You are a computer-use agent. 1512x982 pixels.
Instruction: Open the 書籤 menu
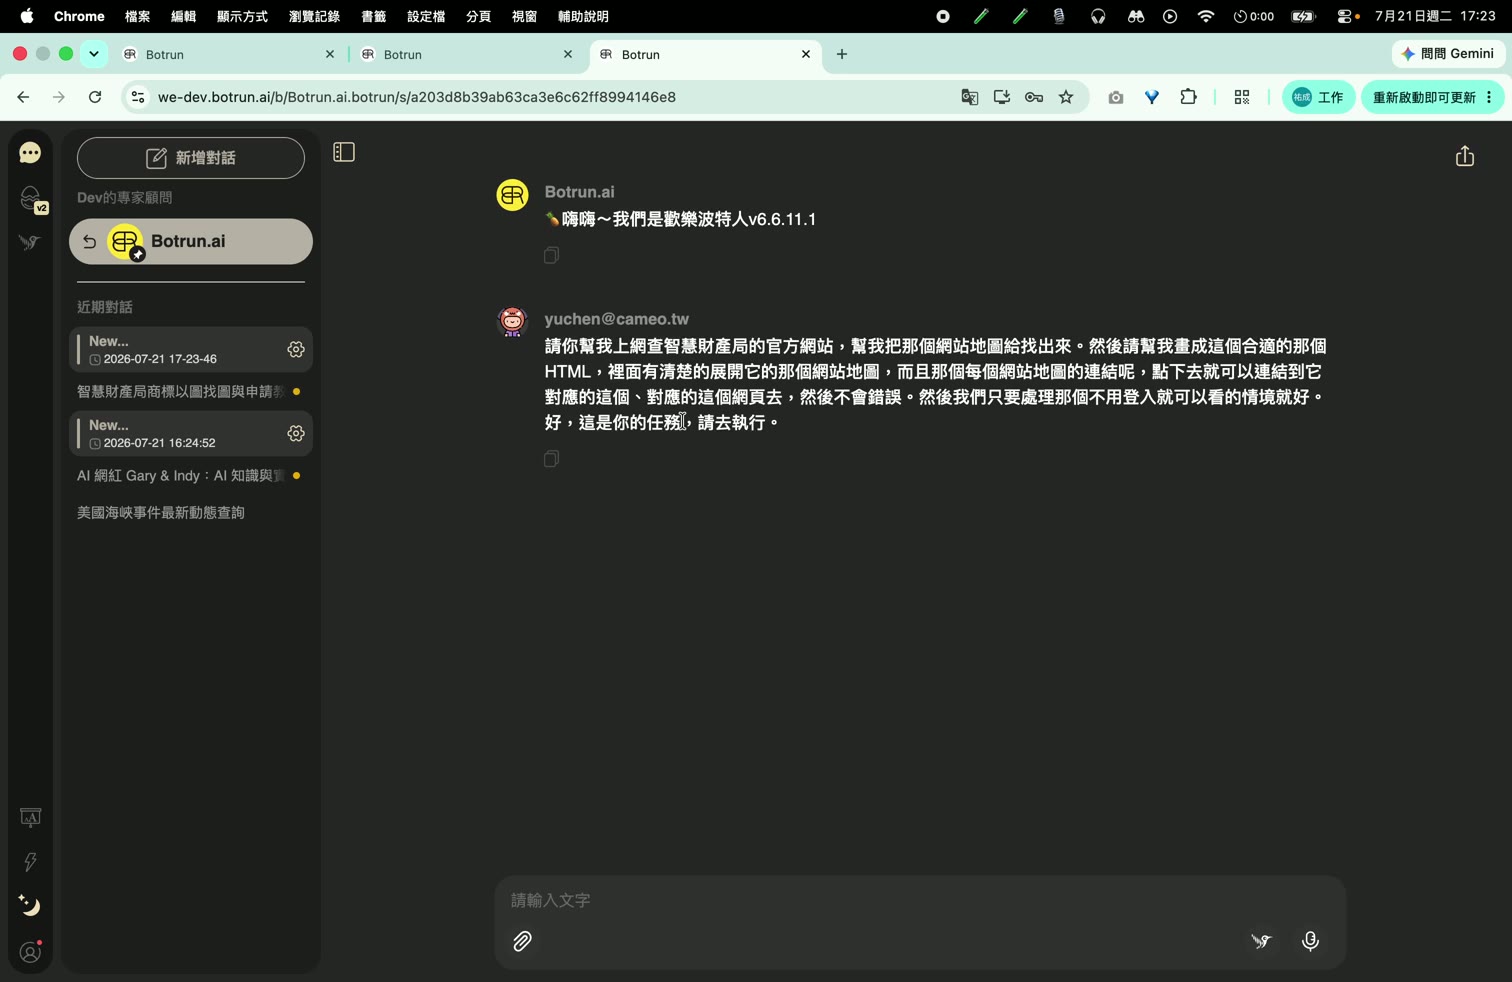374,16
